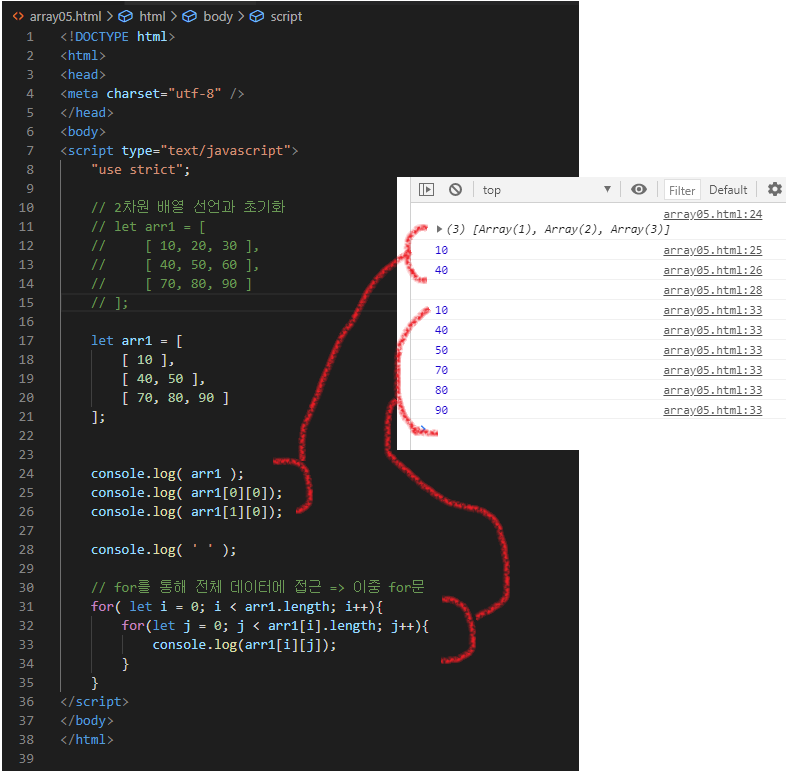786x771 pixels.
Task: Click line number 17 in the gutter
Action: 26,341
